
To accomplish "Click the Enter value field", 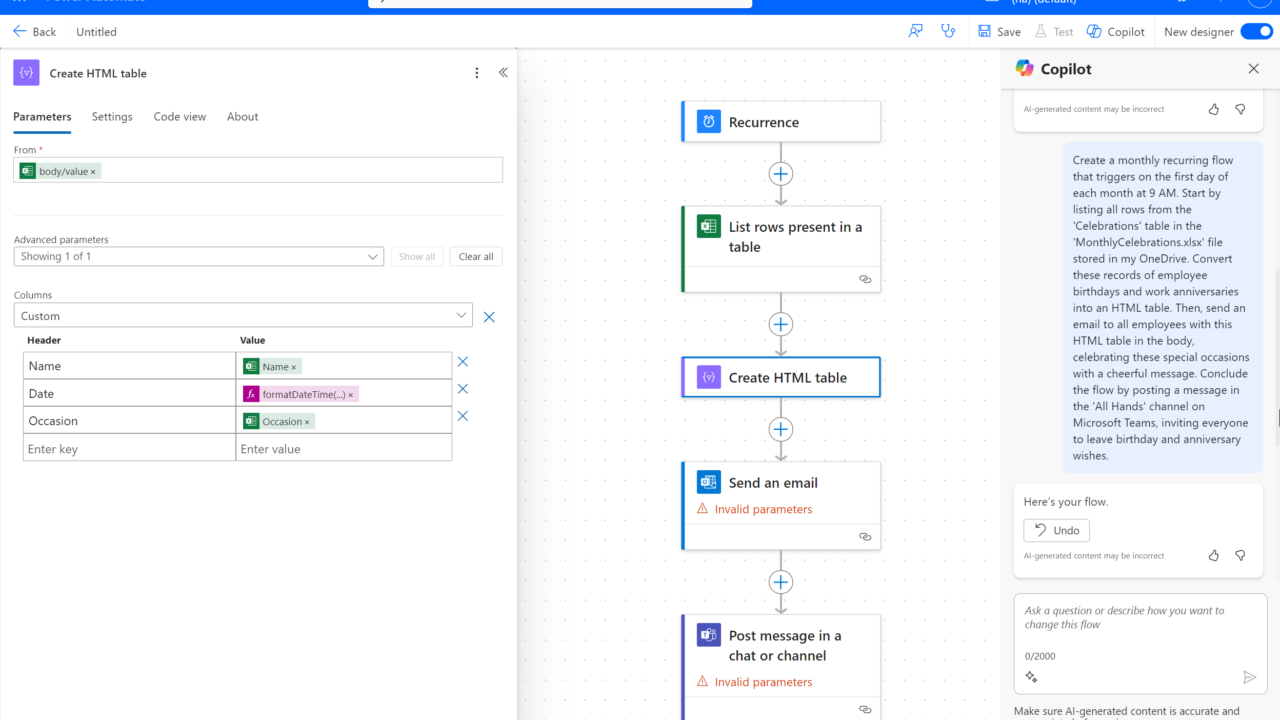I will 344,449.
